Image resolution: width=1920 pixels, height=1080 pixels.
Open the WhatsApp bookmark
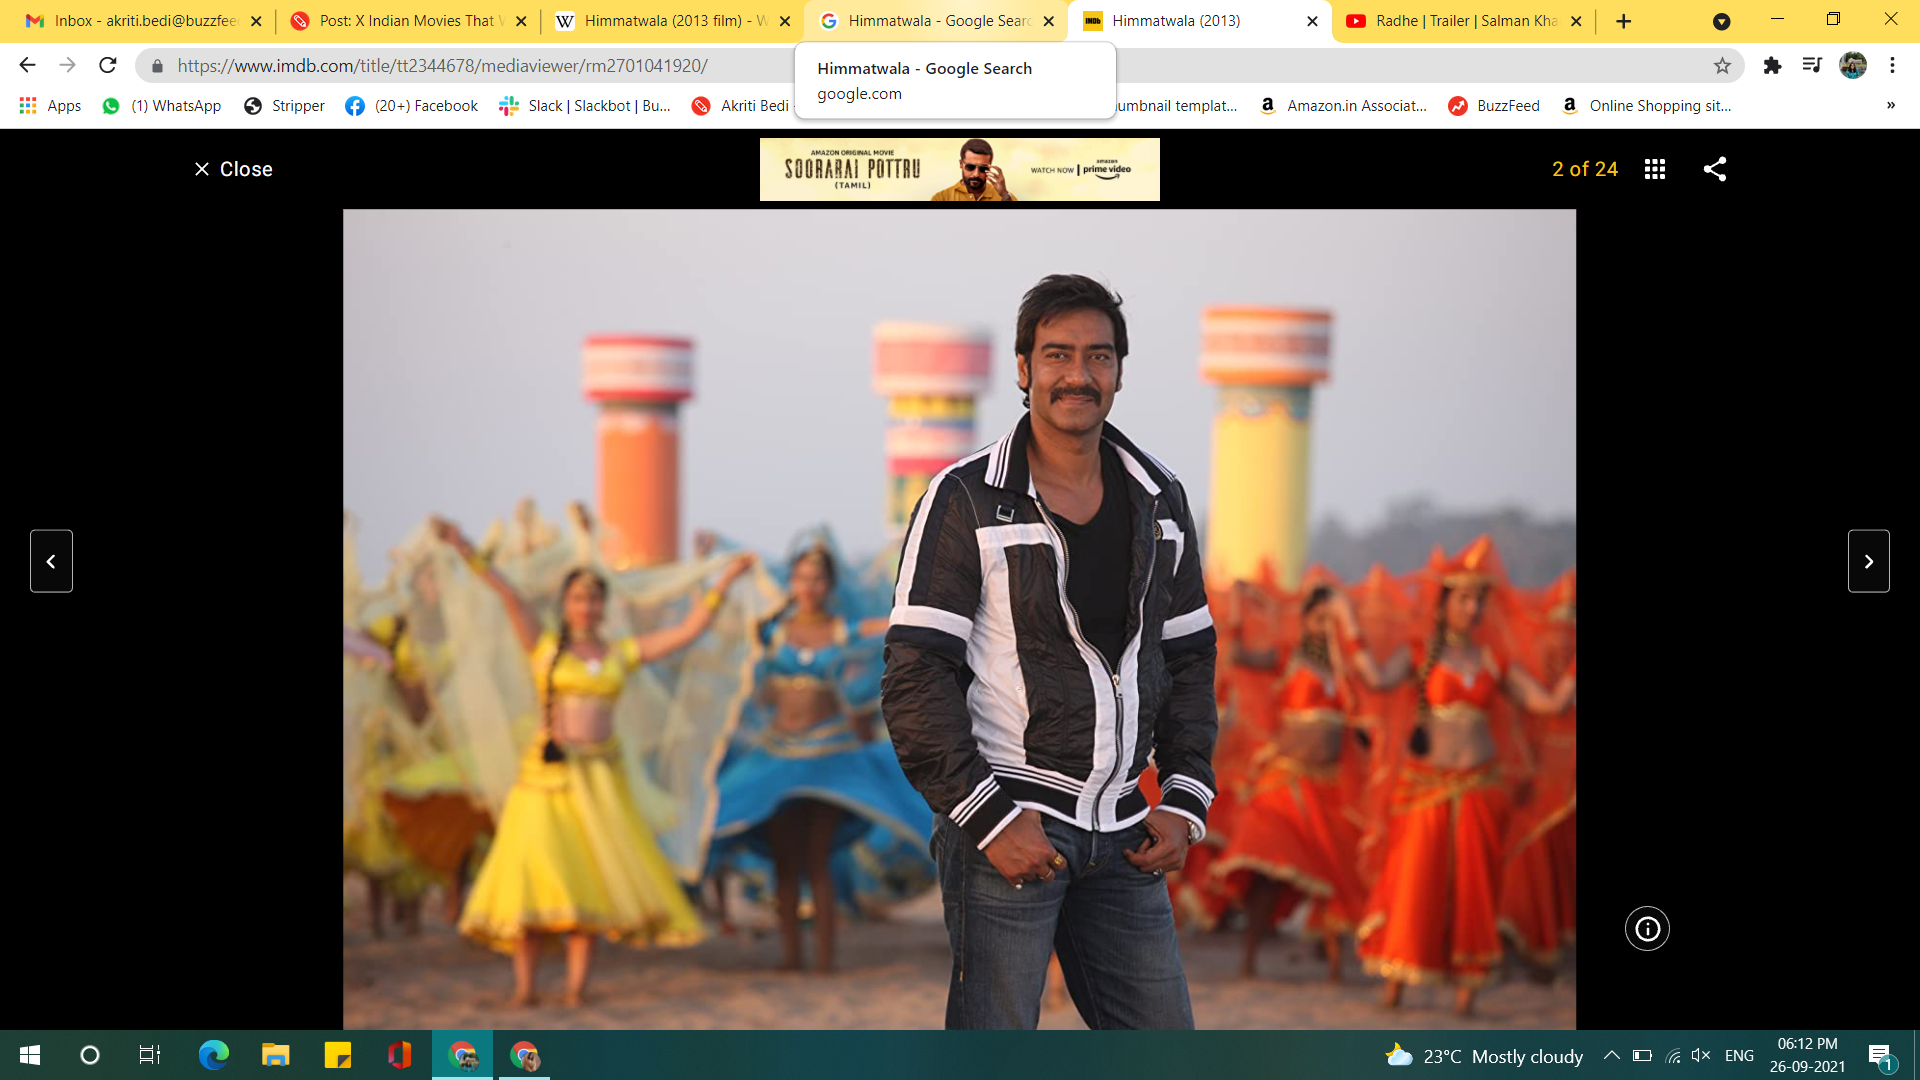tap(162, 106)
